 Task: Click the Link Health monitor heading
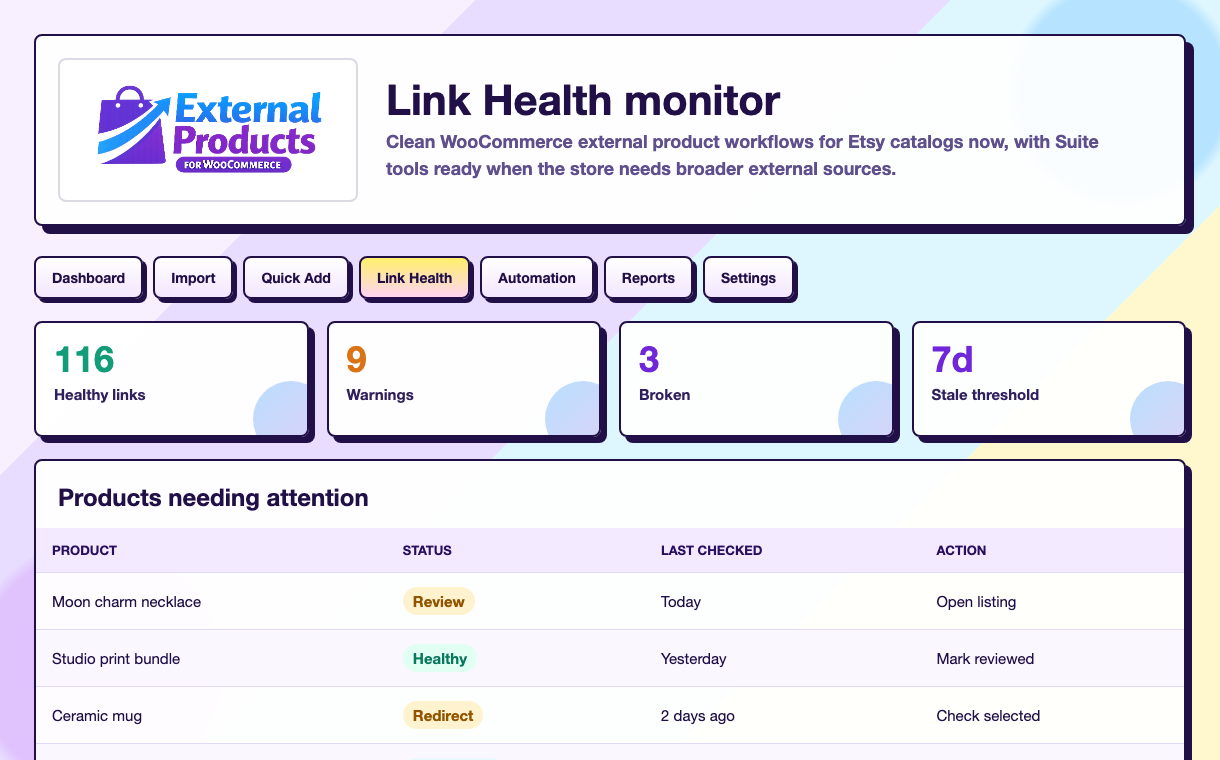tap(583, 100)
